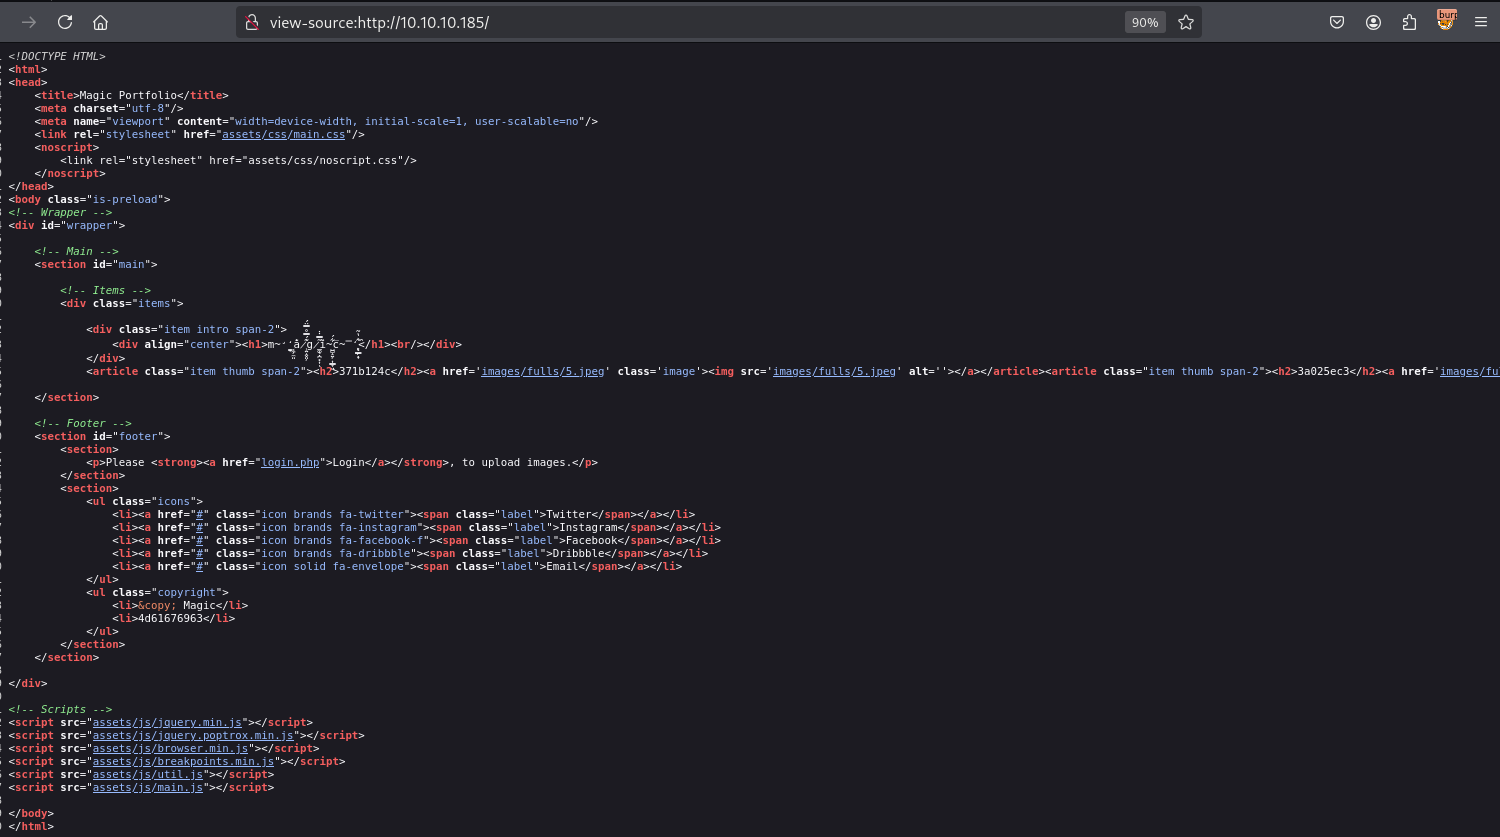The image size is (1500, 837).
Task: Open the assets/js/breakpoints.min.js link
Action: [x=184, y=761]
